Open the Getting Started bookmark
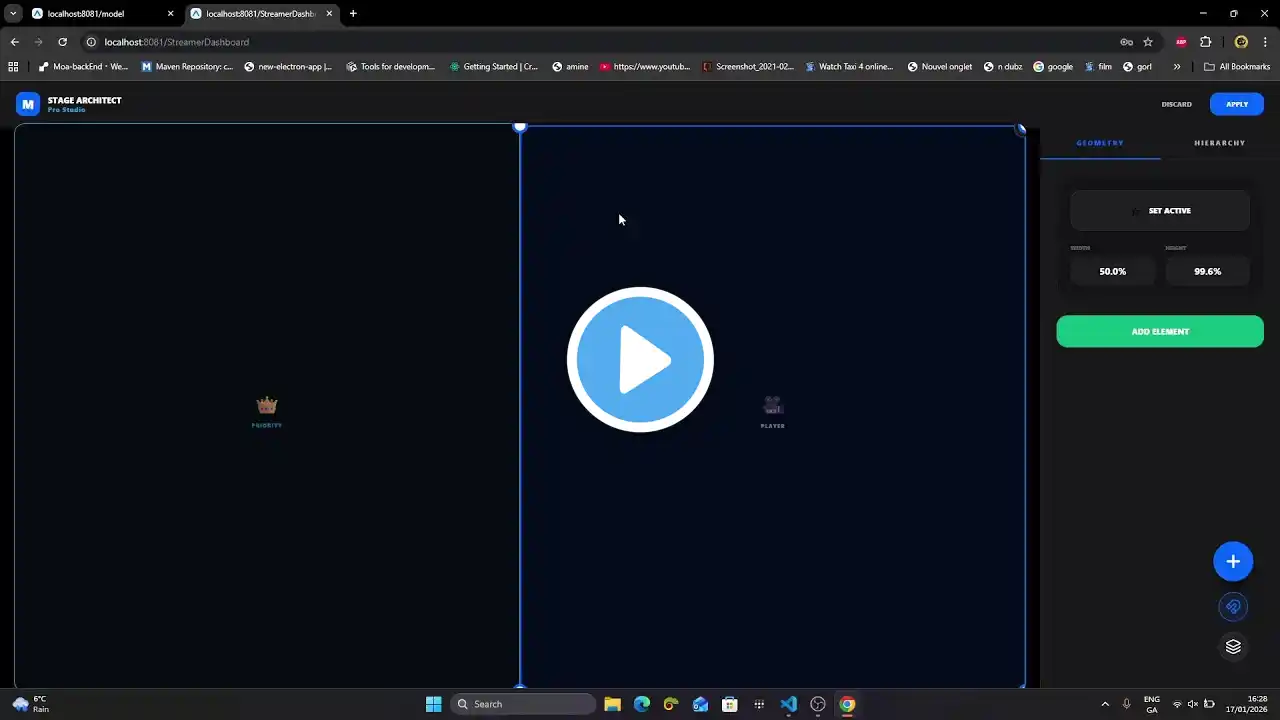 point(493,67)
